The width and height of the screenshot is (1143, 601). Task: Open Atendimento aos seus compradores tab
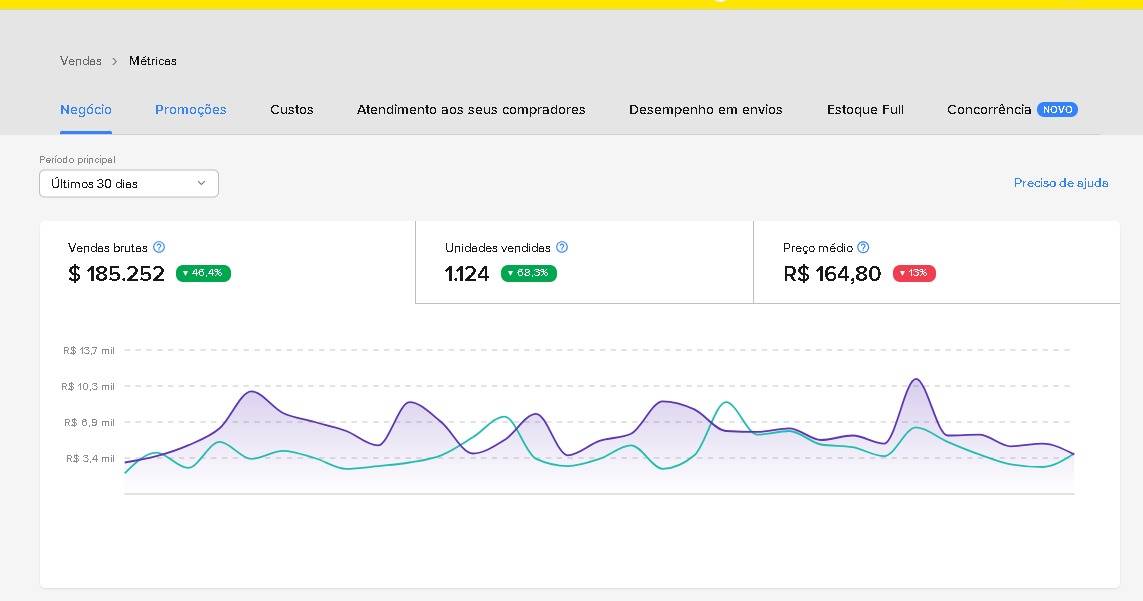[x=471, y=110]
